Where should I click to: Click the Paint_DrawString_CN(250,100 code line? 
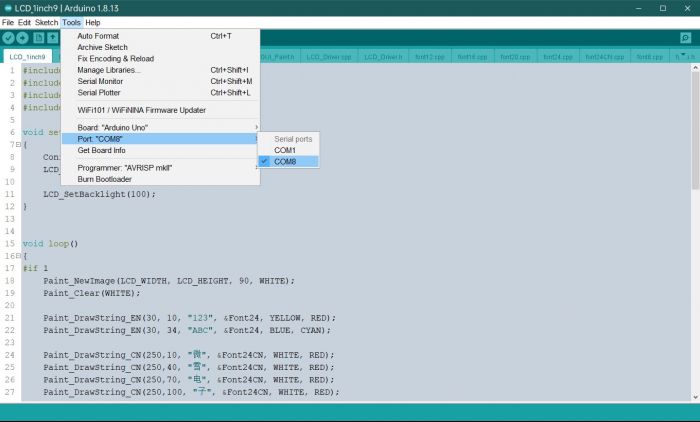click(191, 392)
